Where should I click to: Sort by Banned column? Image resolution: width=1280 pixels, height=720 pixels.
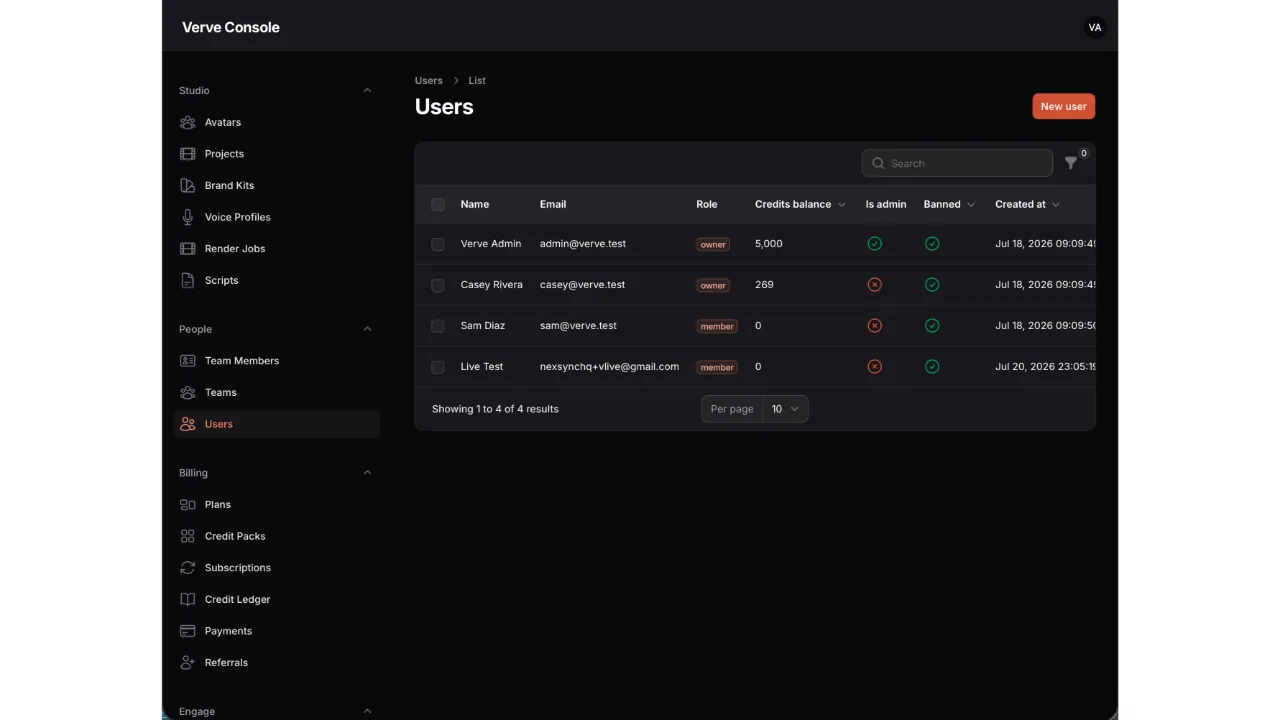click(949, 204)
